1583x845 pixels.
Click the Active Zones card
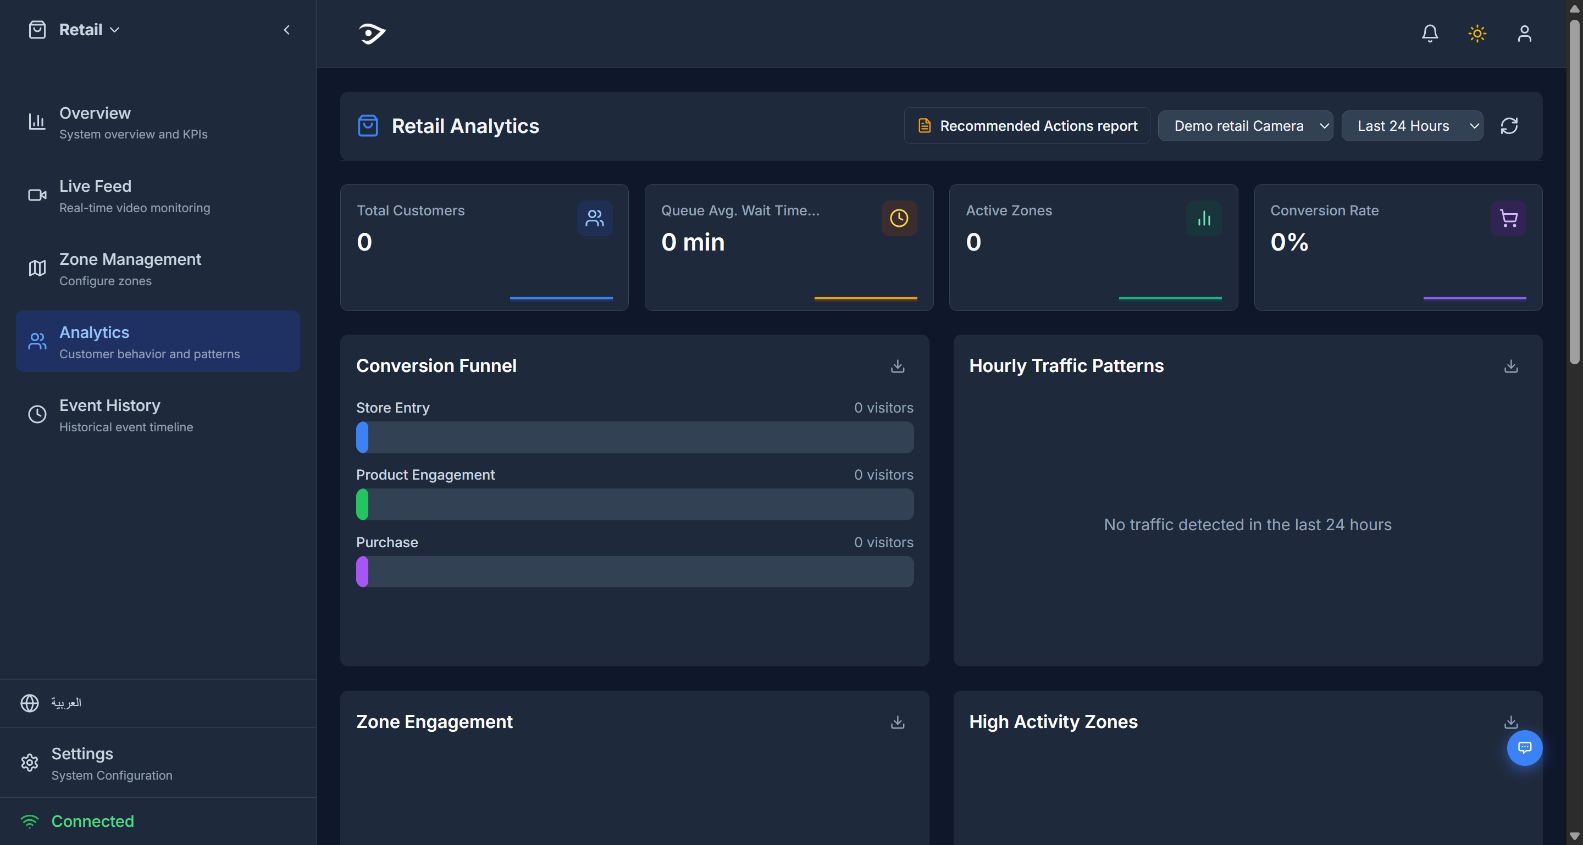click(1093, 247)
